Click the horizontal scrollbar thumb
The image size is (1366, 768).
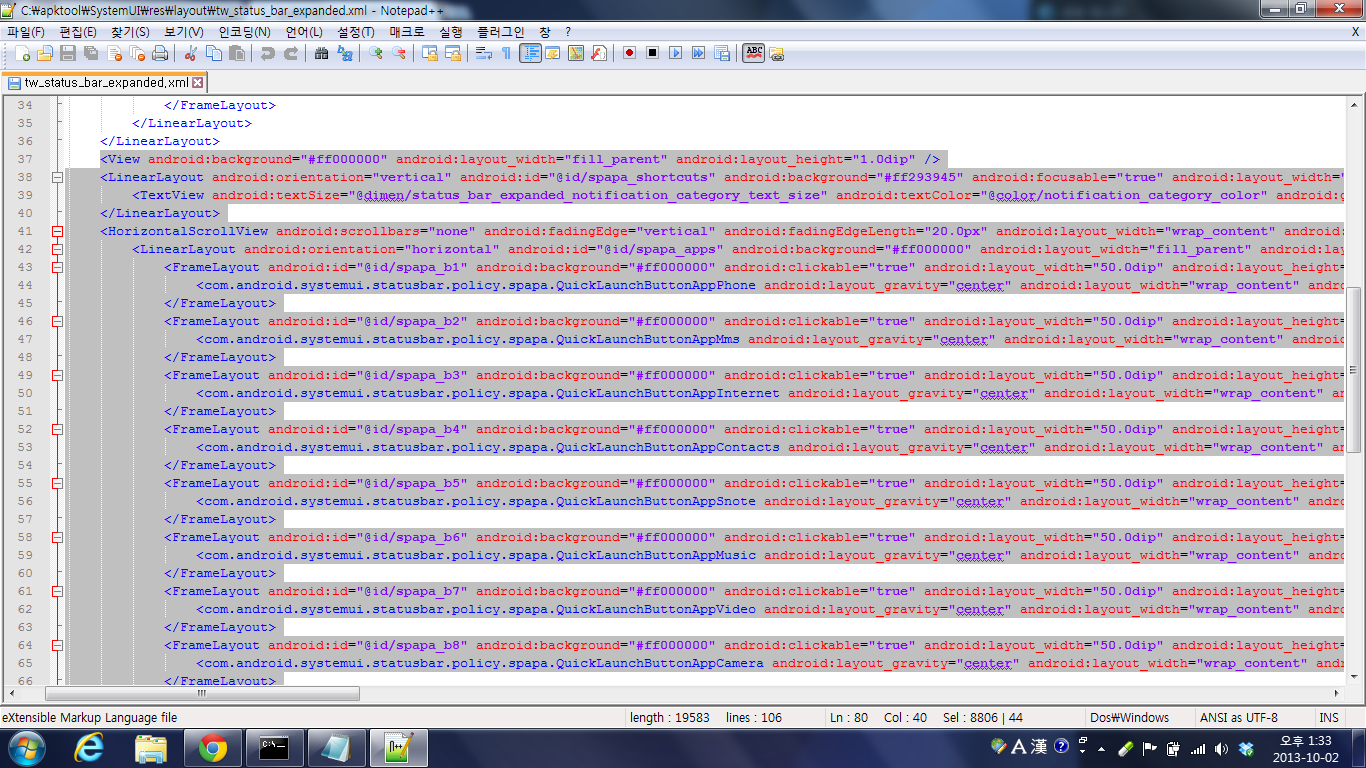[x=200, y=693]
